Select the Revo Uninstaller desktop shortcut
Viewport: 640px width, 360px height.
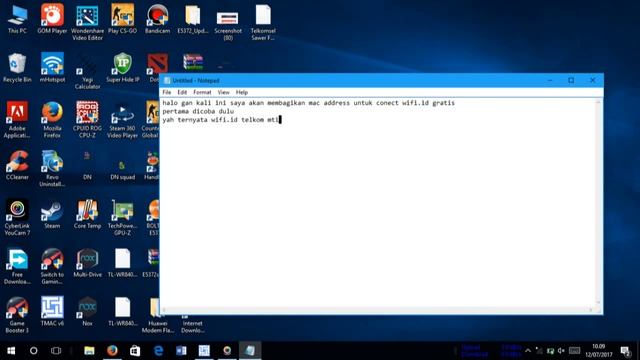coord(52,169)
